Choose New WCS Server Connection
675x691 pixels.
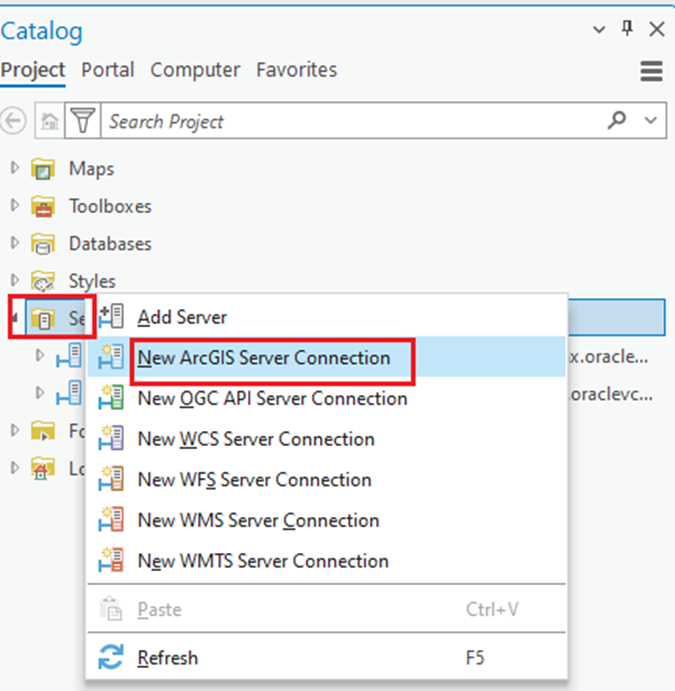point(326,438)
